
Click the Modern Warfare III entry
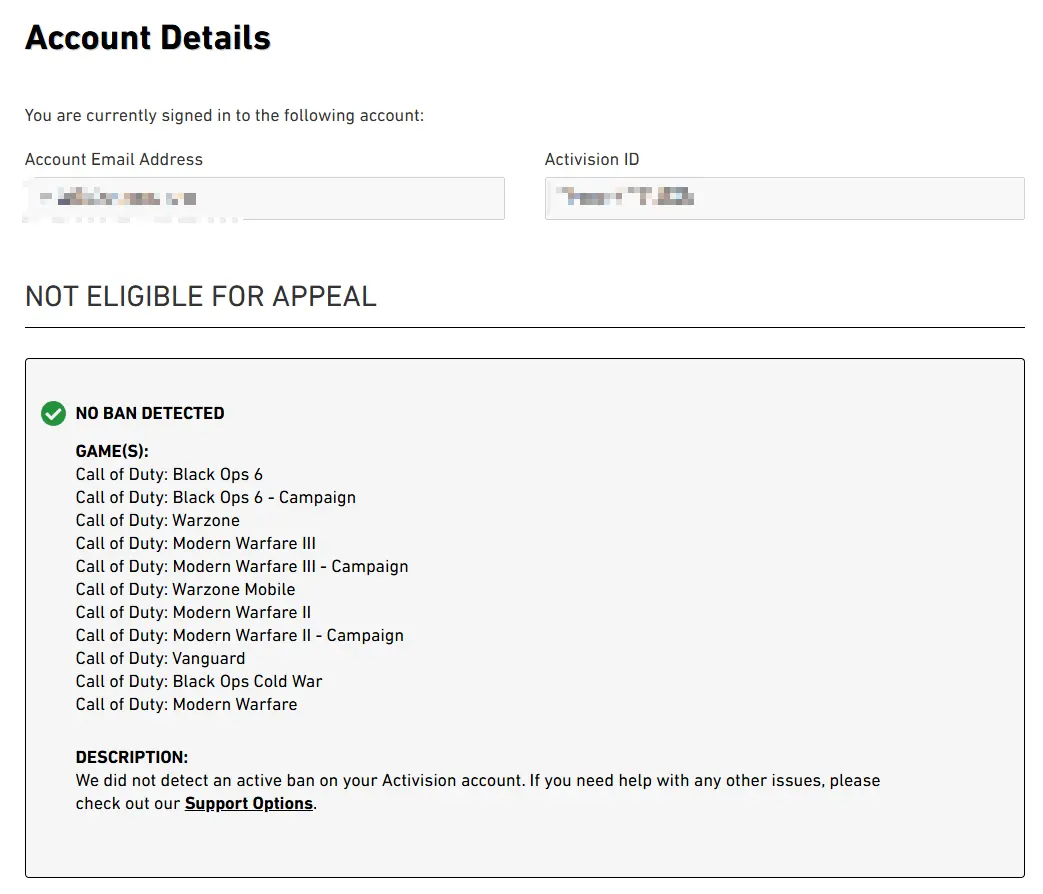click(196, 543)
